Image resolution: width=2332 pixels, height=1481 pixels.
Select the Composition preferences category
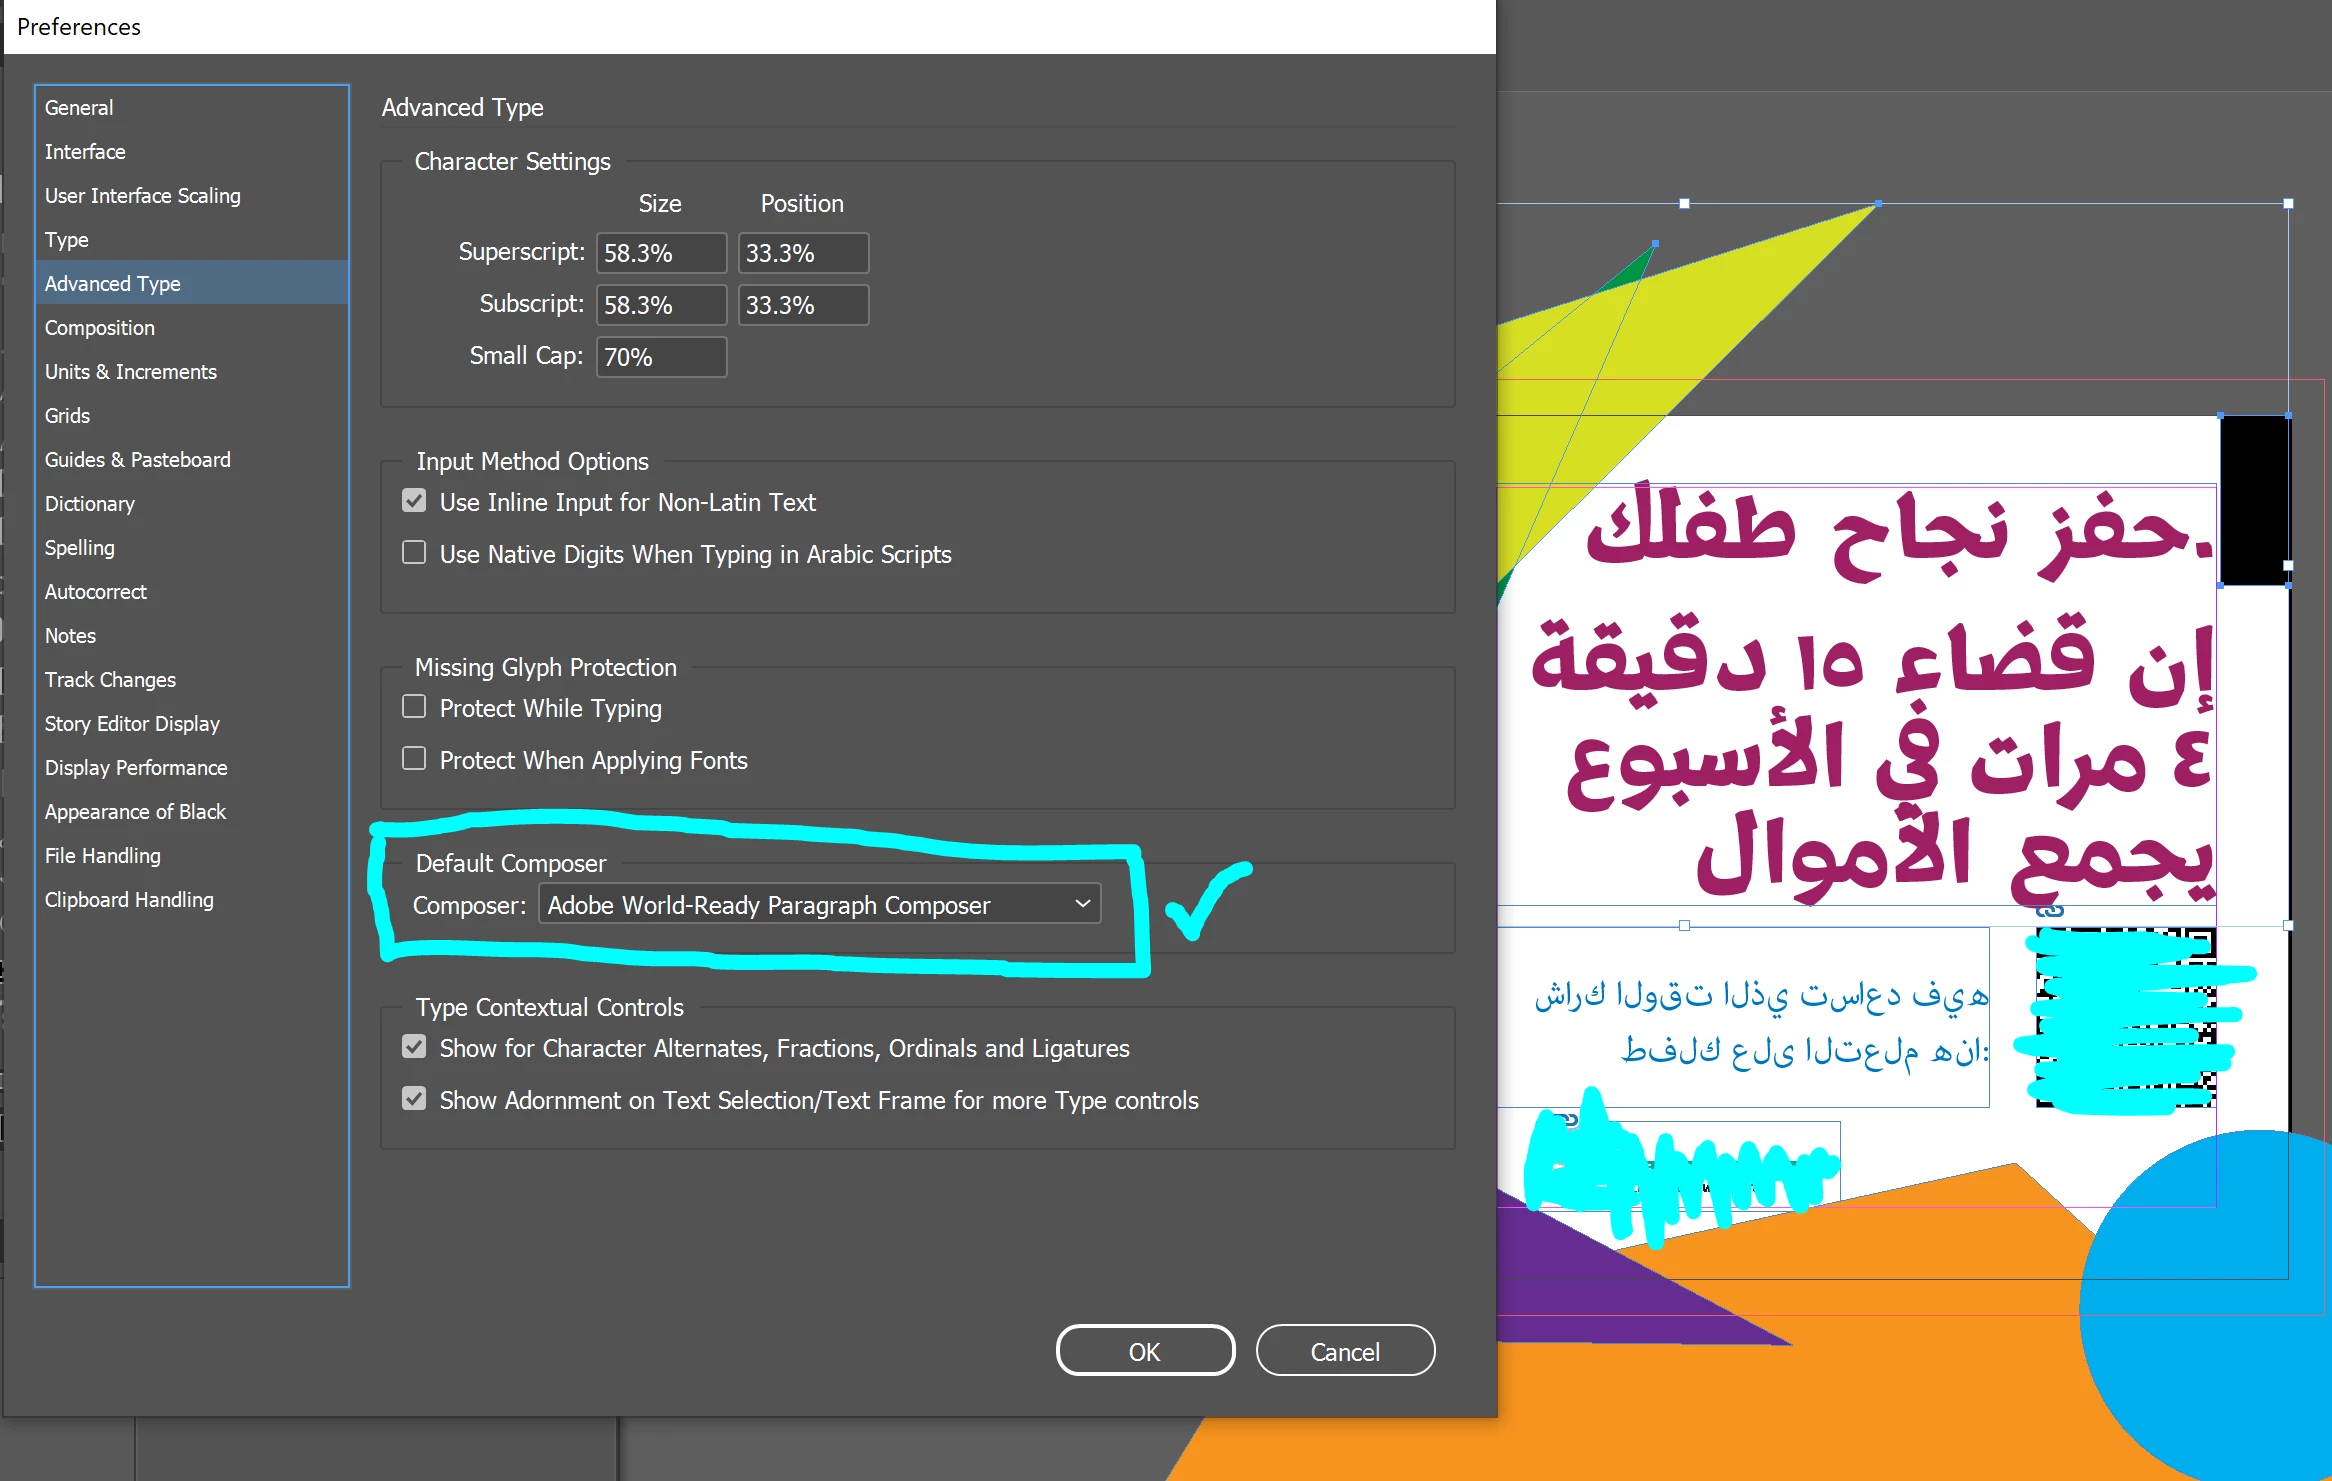[x=100, y=328]
